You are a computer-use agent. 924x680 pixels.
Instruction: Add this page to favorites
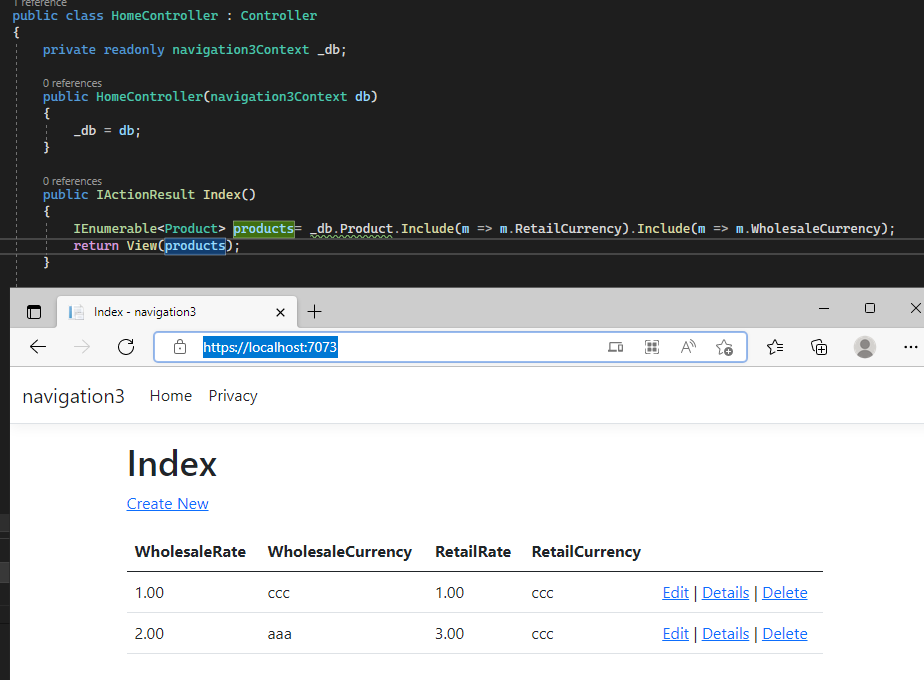pyautogui.click(x=724, y=347)
